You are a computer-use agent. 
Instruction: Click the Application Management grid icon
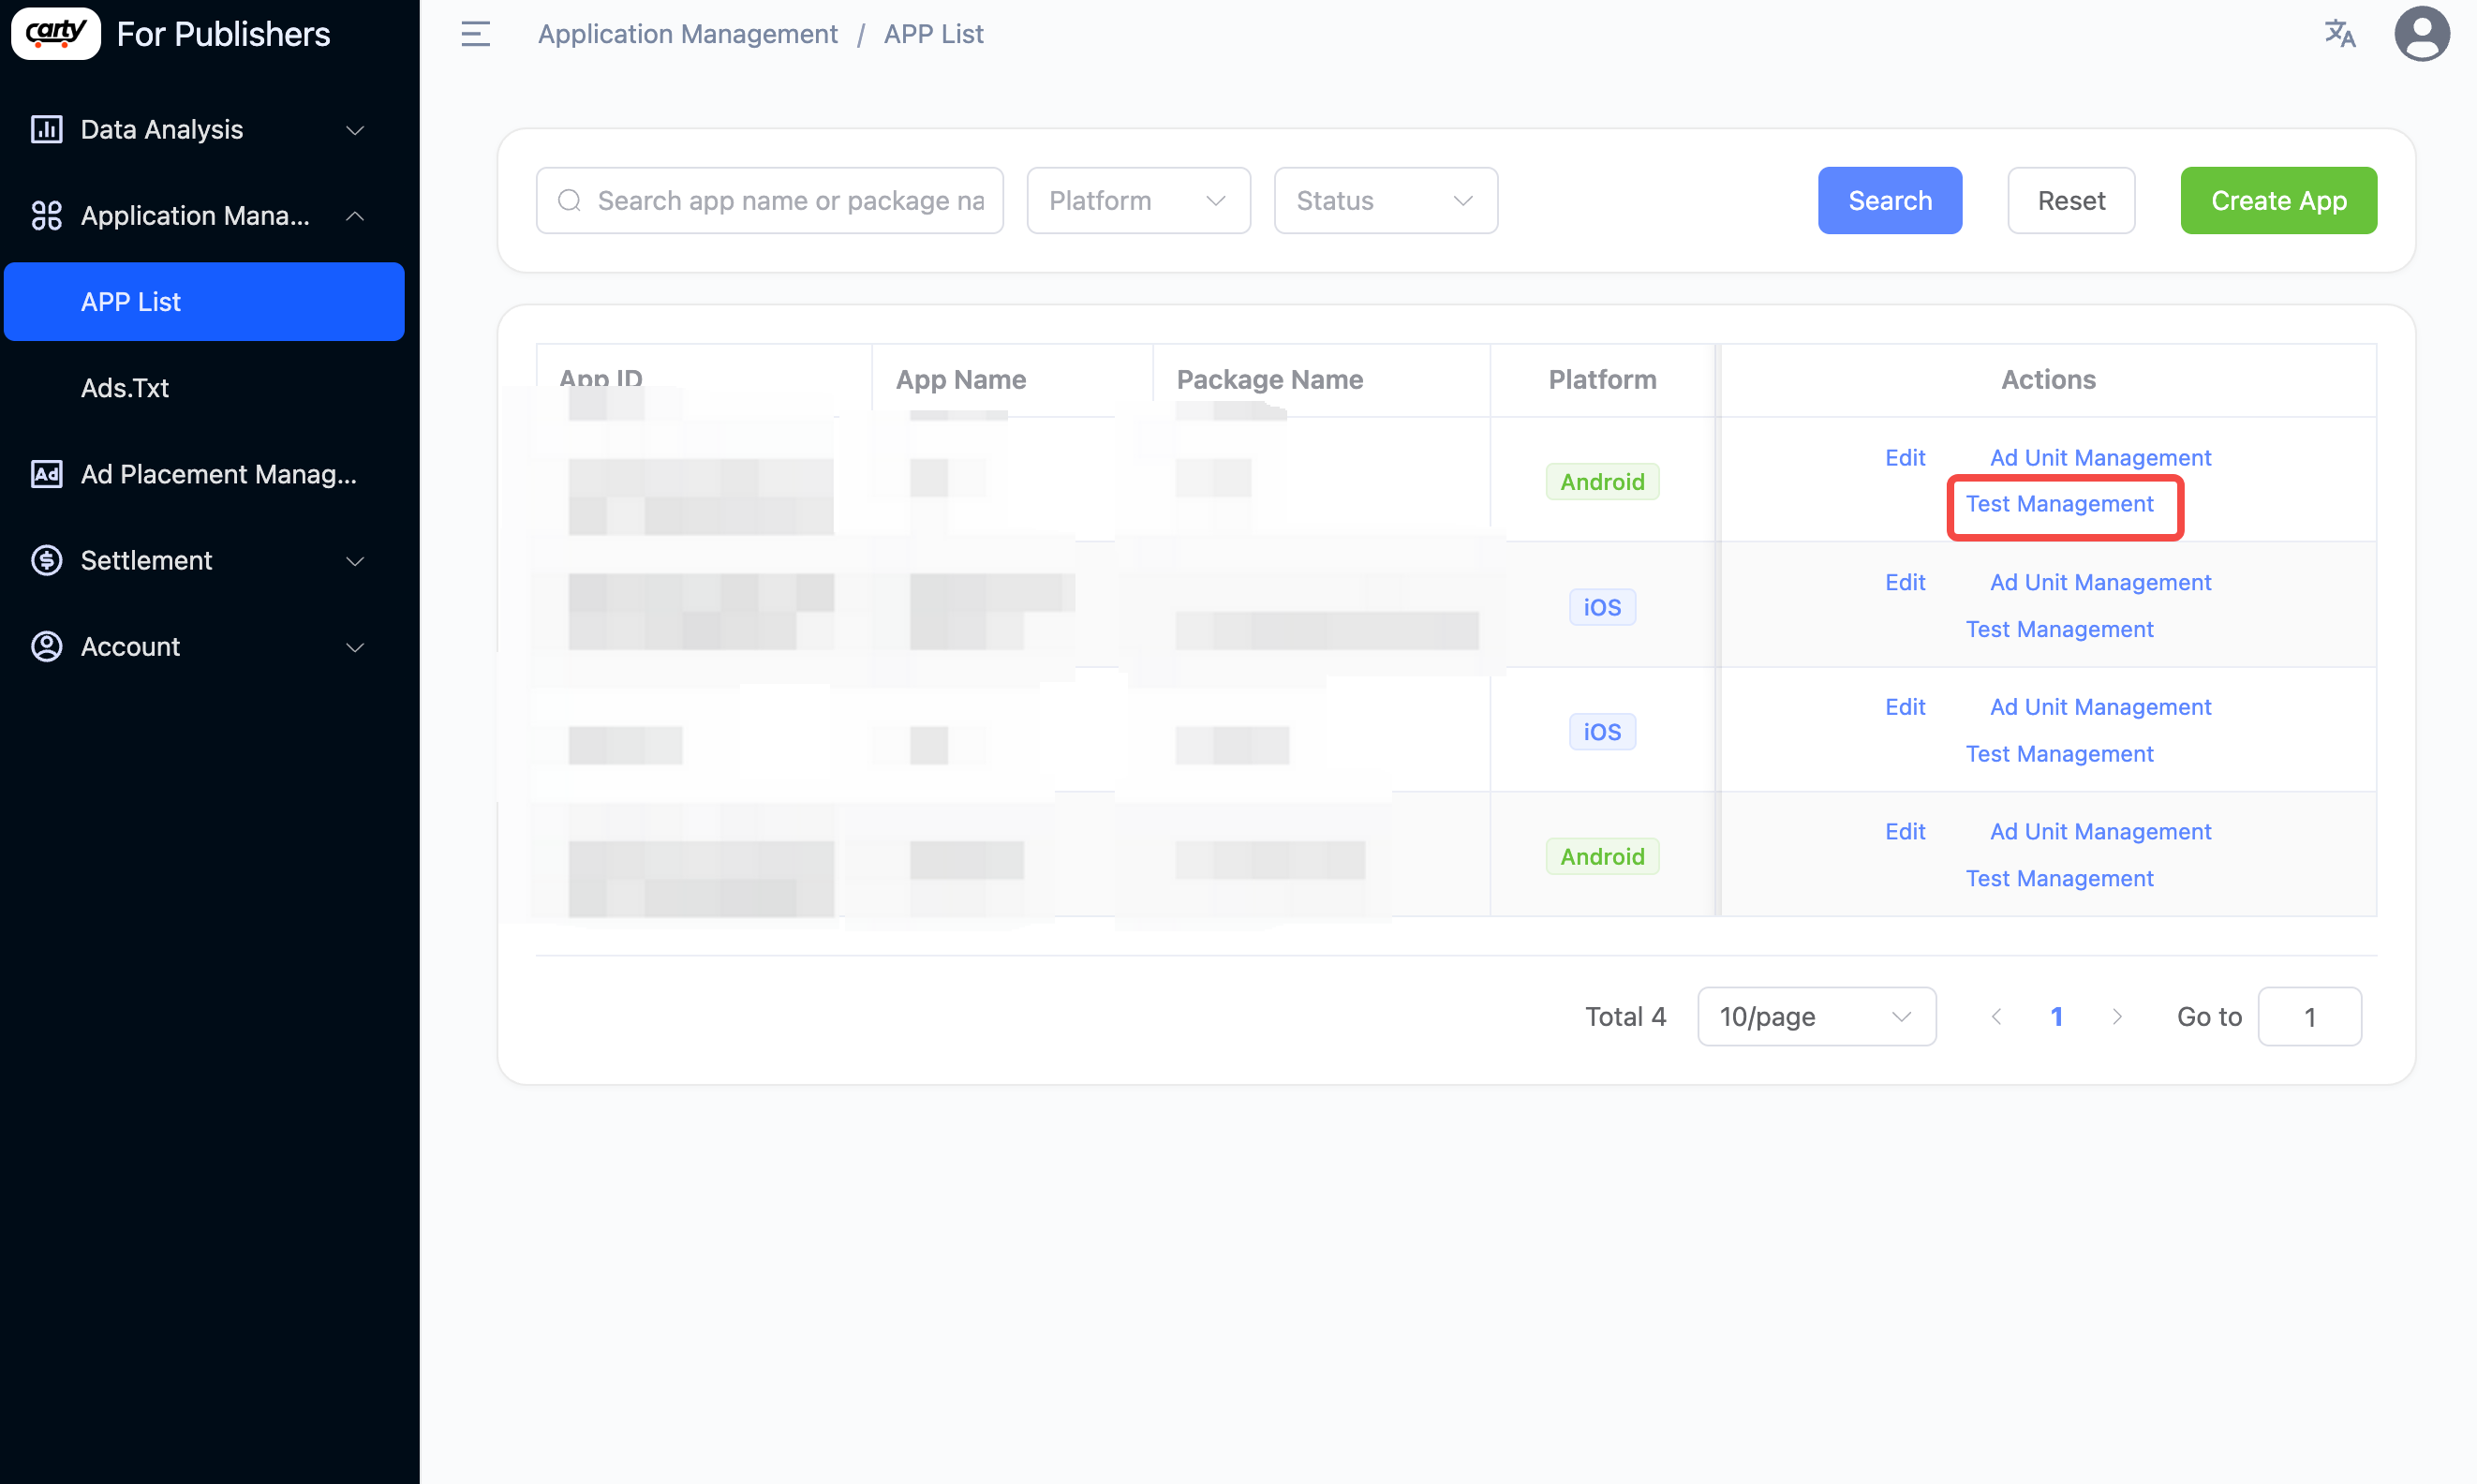(46, 216)
